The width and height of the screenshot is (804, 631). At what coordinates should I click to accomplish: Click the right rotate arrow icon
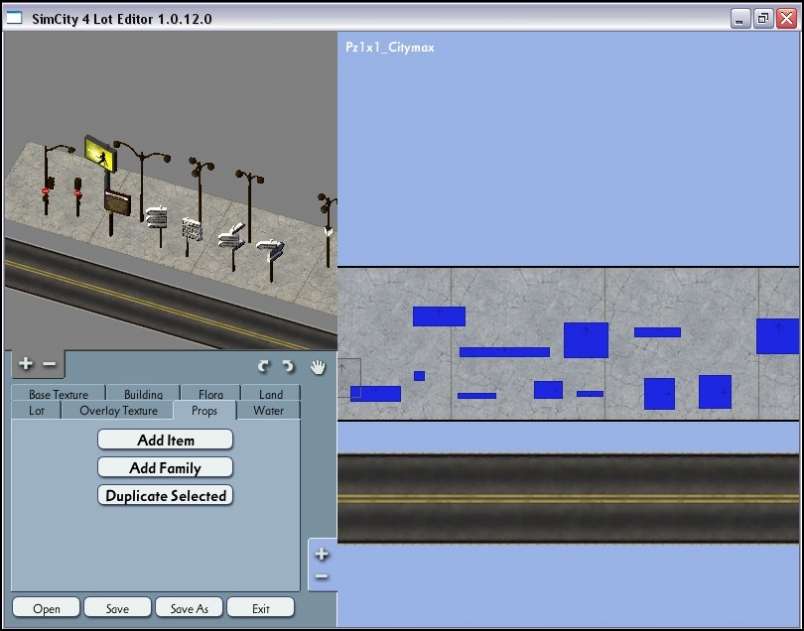[288, 367]
